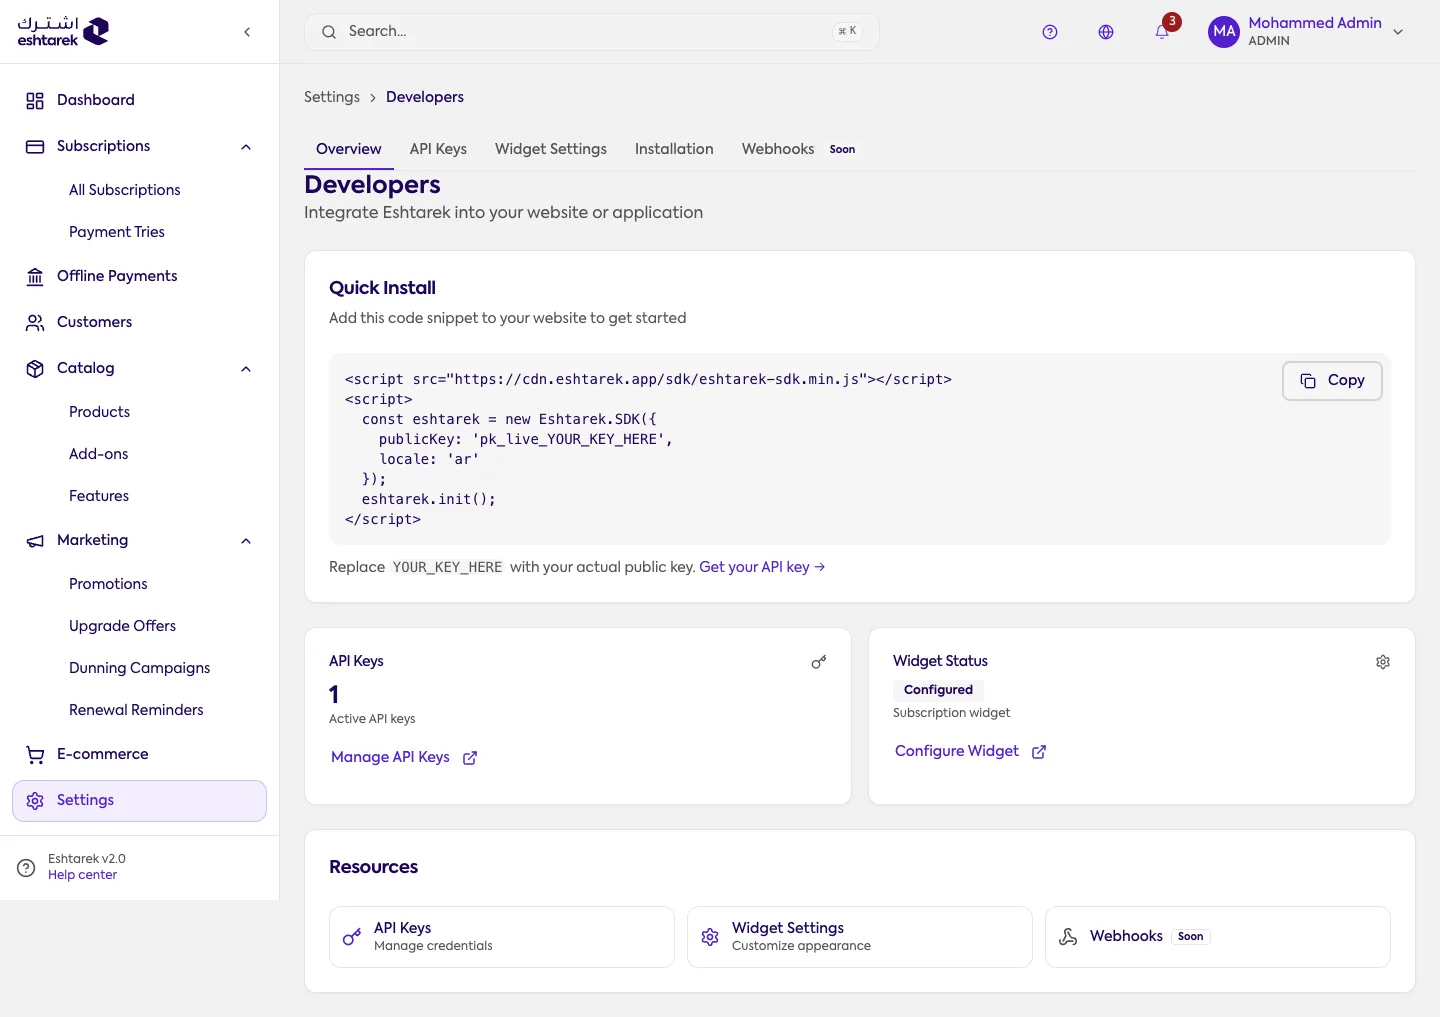The image size is (1440, 1017).
Task: Click the external link icon beside Configure Widget
Action: pos(1039,752)
